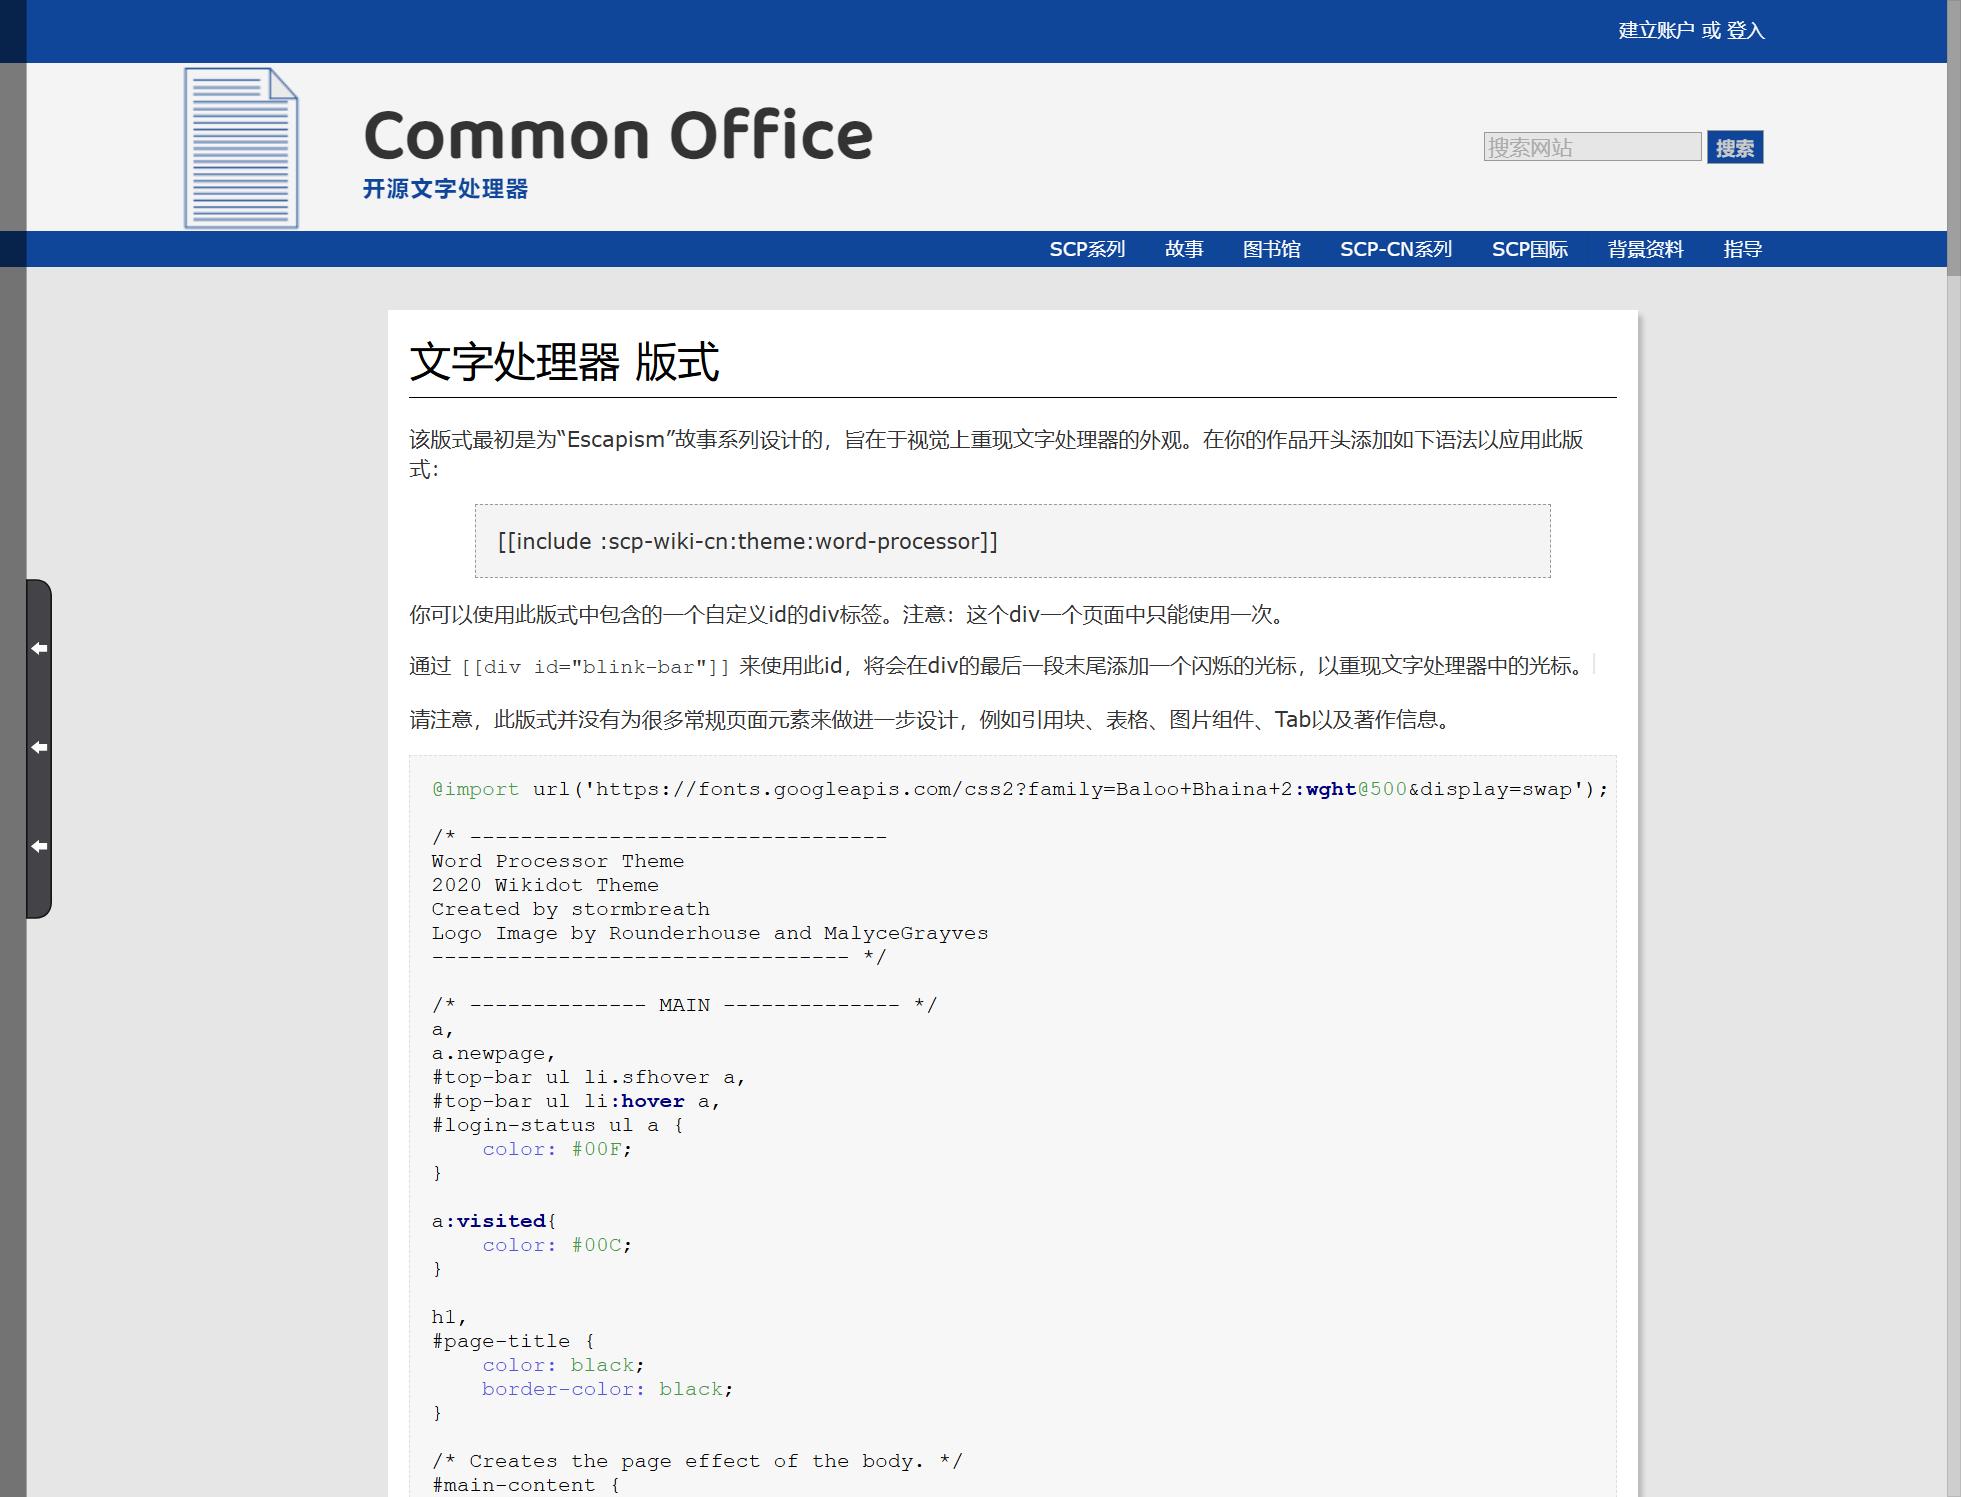The height and width of the screenshot is (1497, 1961).
Task: Open the 图书馆 navigation menu
Action: pyautogui.click(x=1272, y=249)
